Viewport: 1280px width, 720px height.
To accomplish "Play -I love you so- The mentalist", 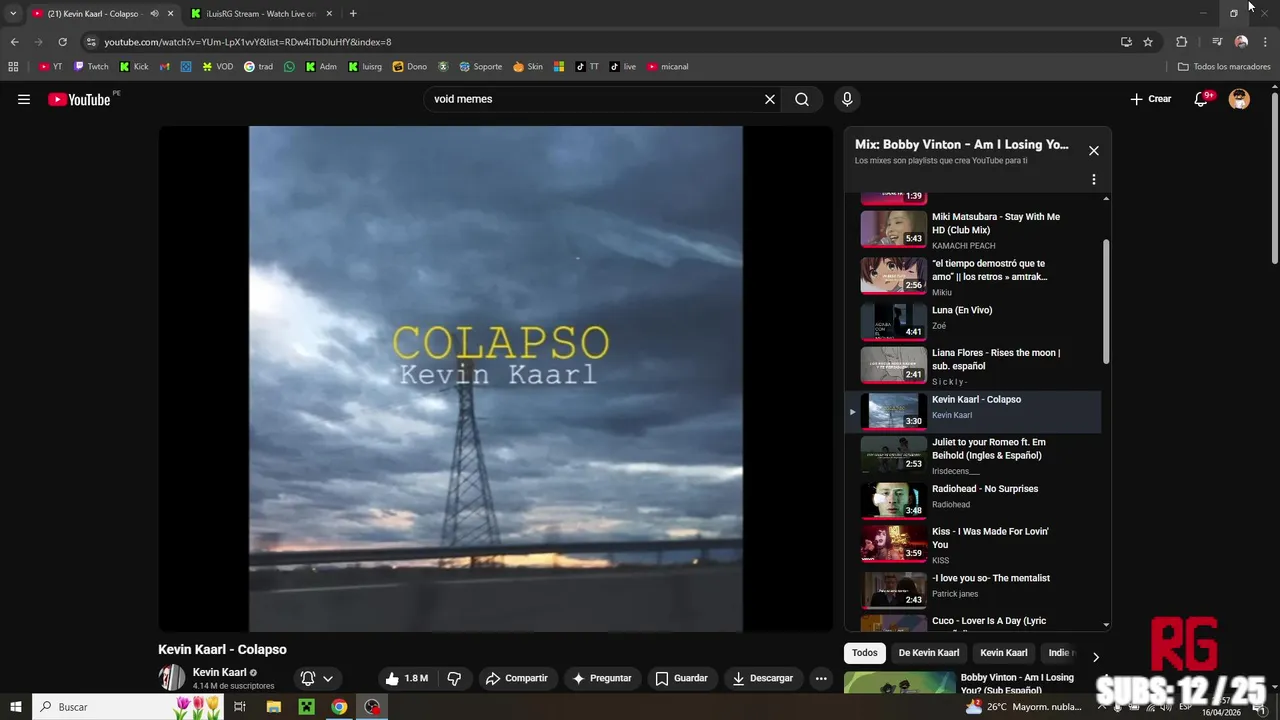I will [x=973, y=589].
